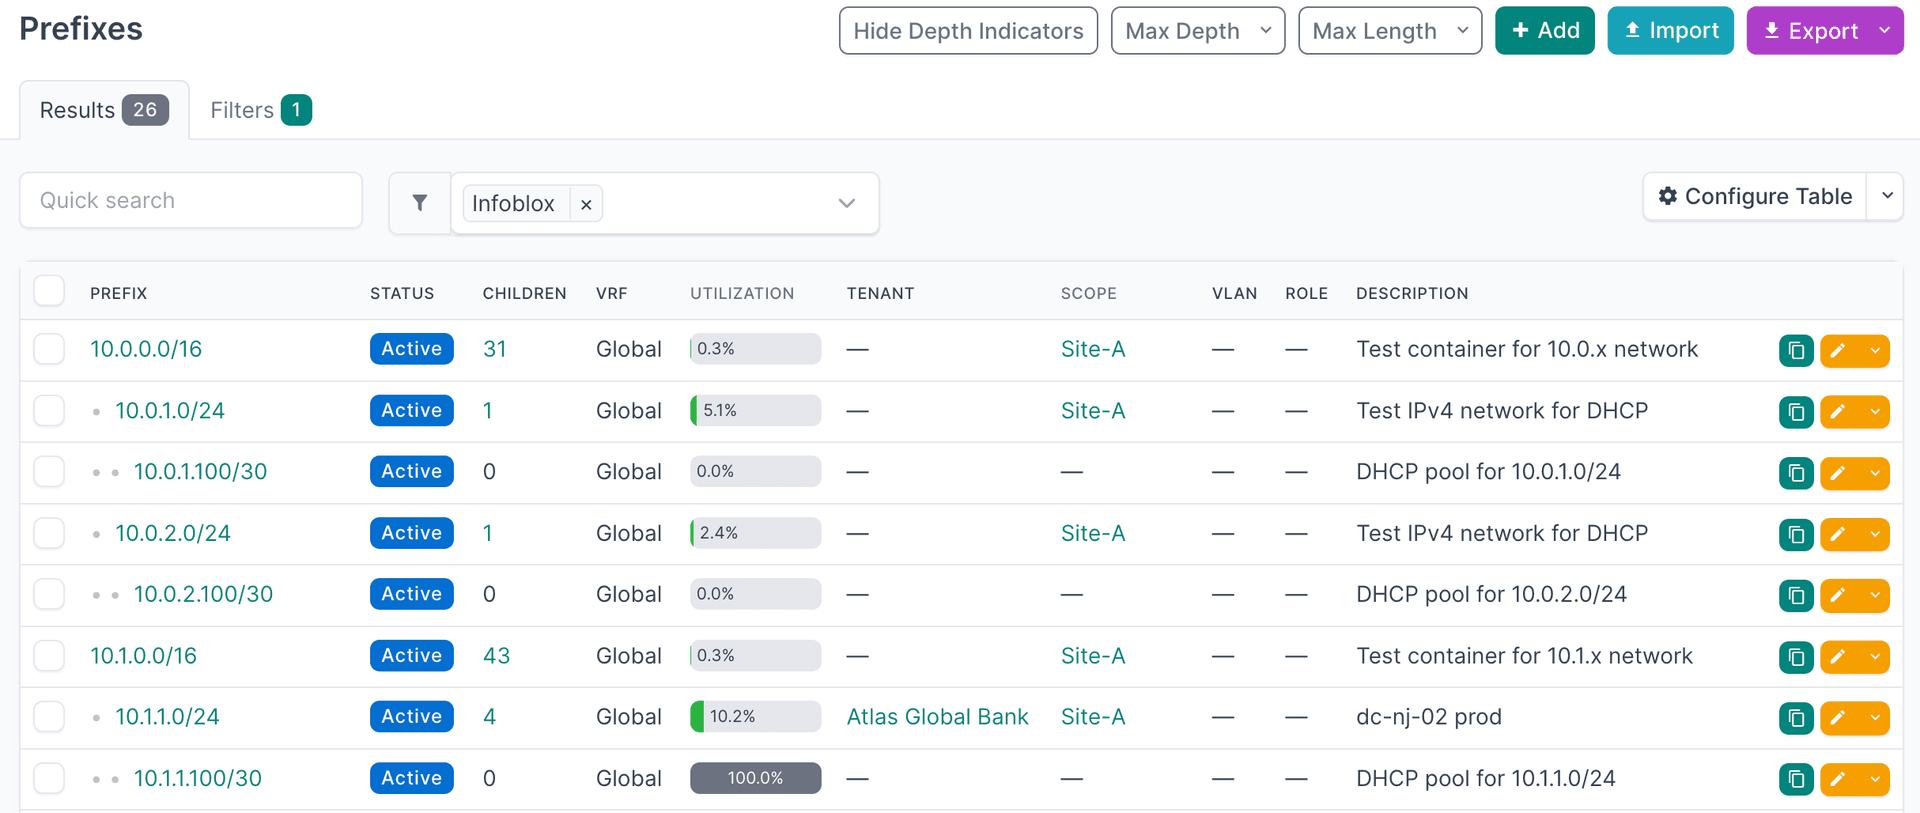
Task: Tick the checkbox for 10.1.0.0/16
Action: coord(49,655)
